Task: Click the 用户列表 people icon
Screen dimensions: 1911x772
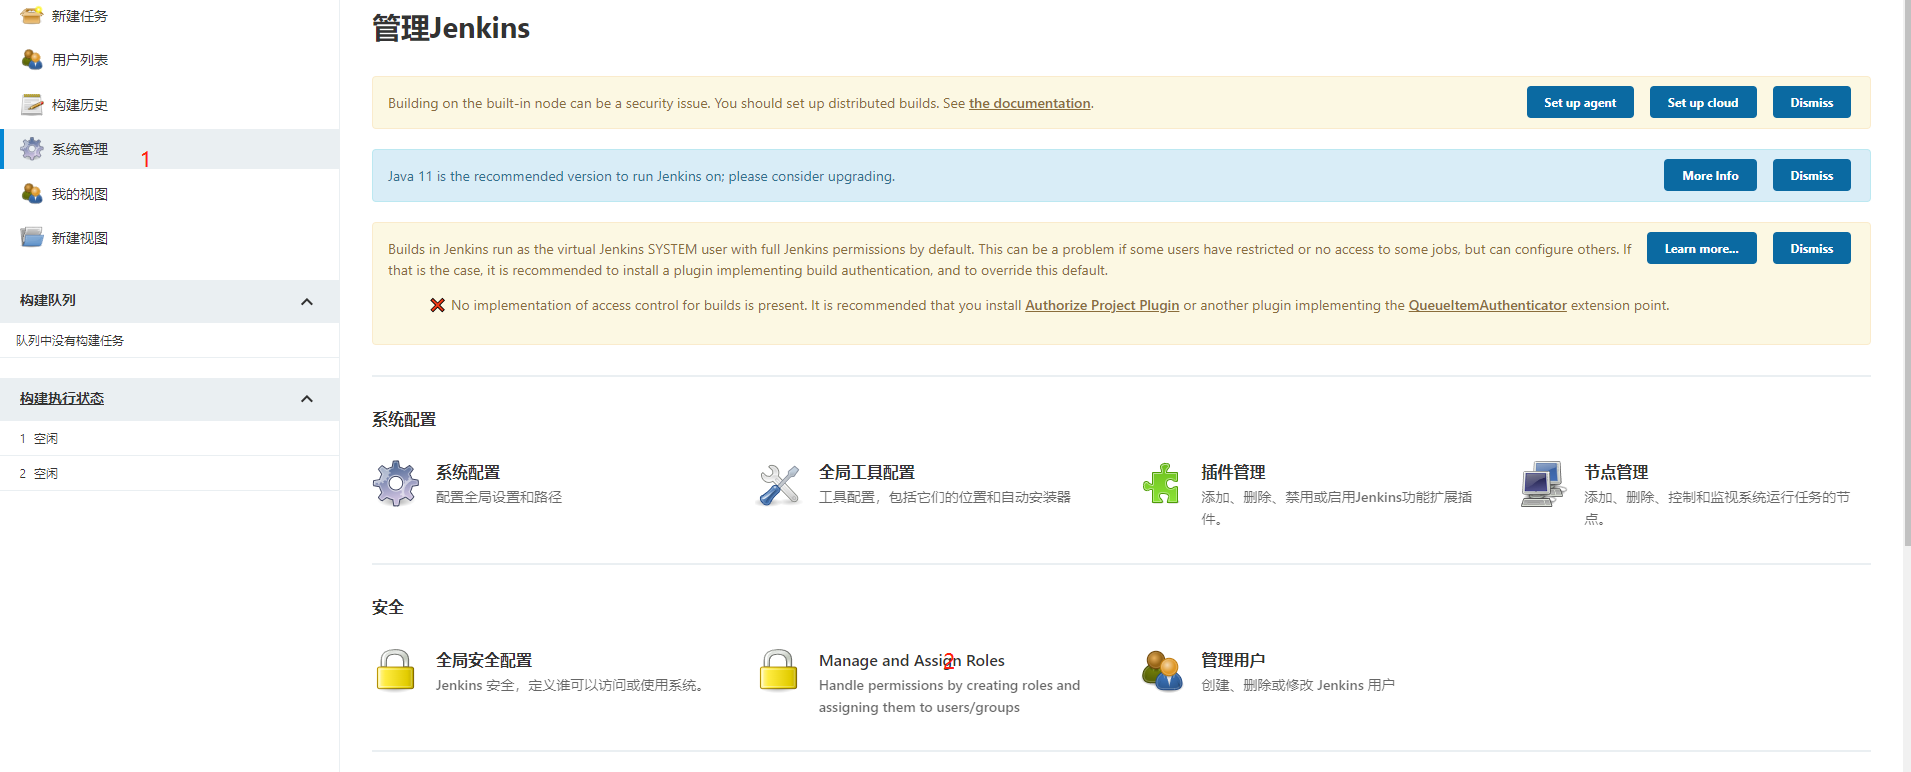Action: point(32,60)
